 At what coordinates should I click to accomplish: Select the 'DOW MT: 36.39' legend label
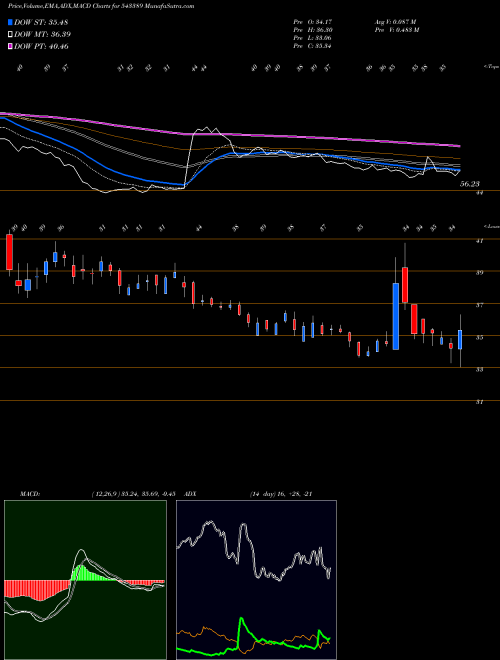click(x=42, y=35)
